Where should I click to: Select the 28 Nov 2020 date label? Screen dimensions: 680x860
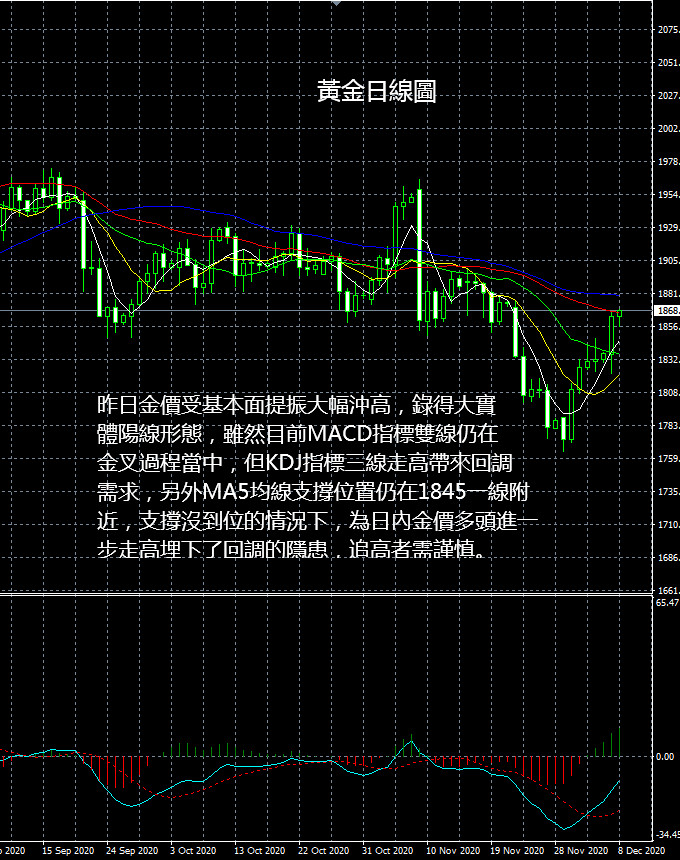tap(580, 850)
